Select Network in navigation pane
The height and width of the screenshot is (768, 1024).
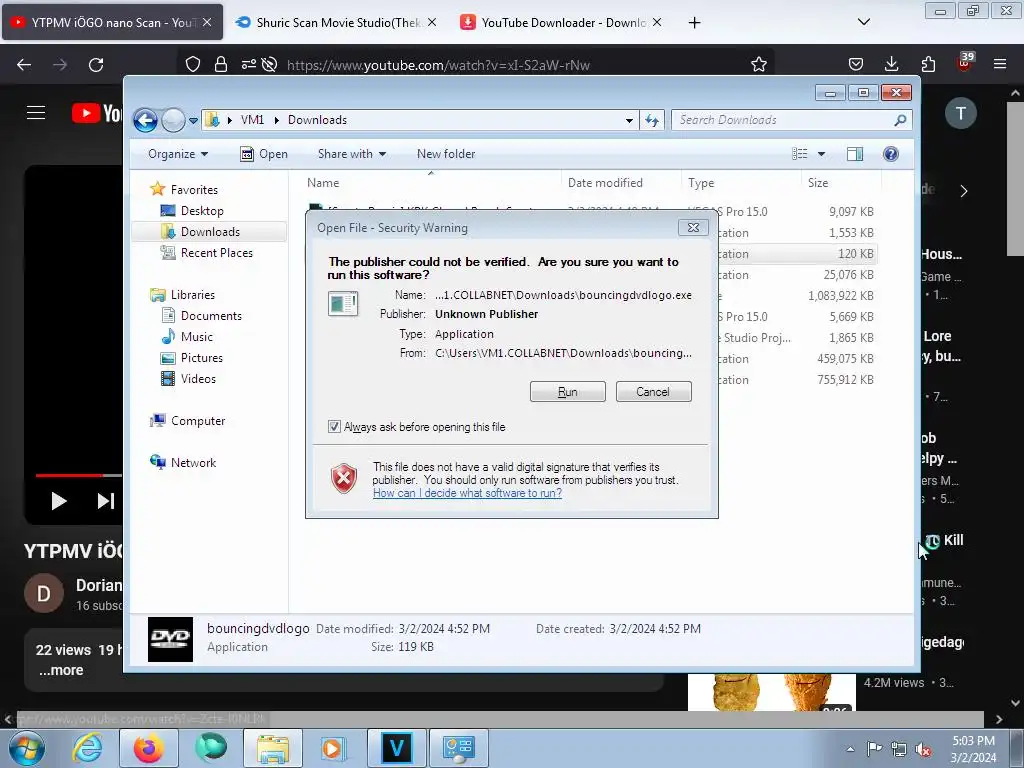[x=184, y=463]
